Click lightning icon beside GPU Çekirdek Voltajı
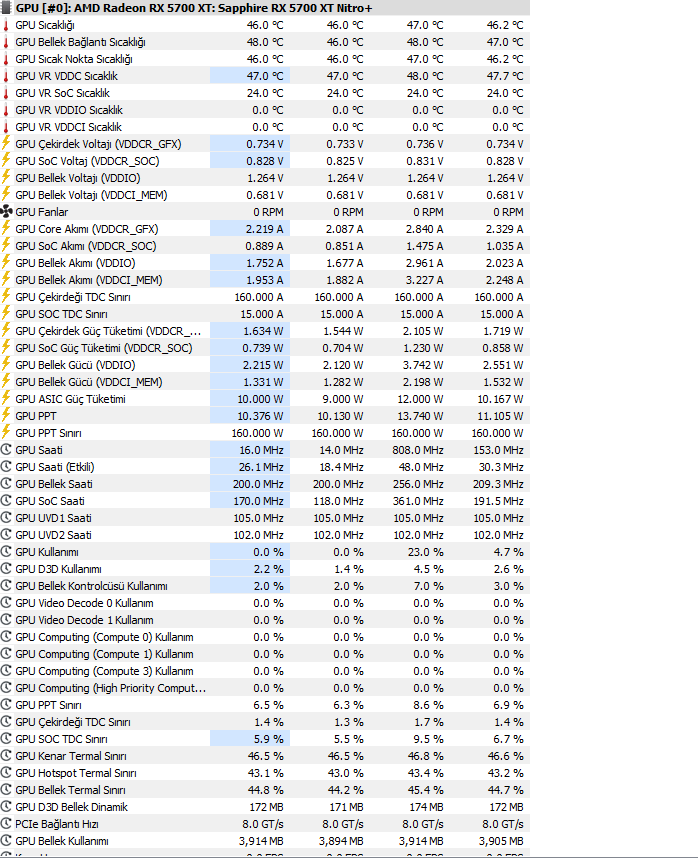698x858 pixels. click(6, 143)
